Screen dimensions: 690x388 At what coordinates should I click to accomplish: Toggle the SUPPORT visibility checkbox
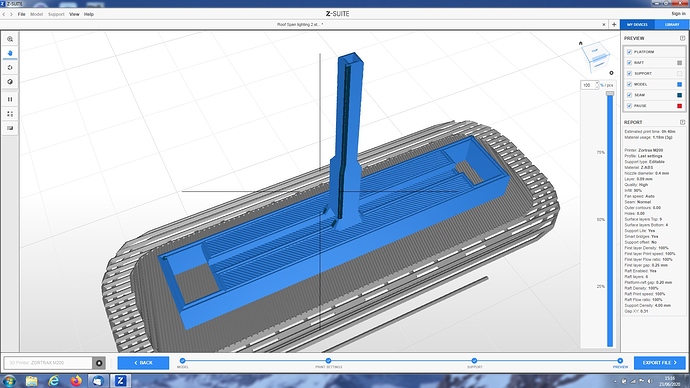point(629,73)
